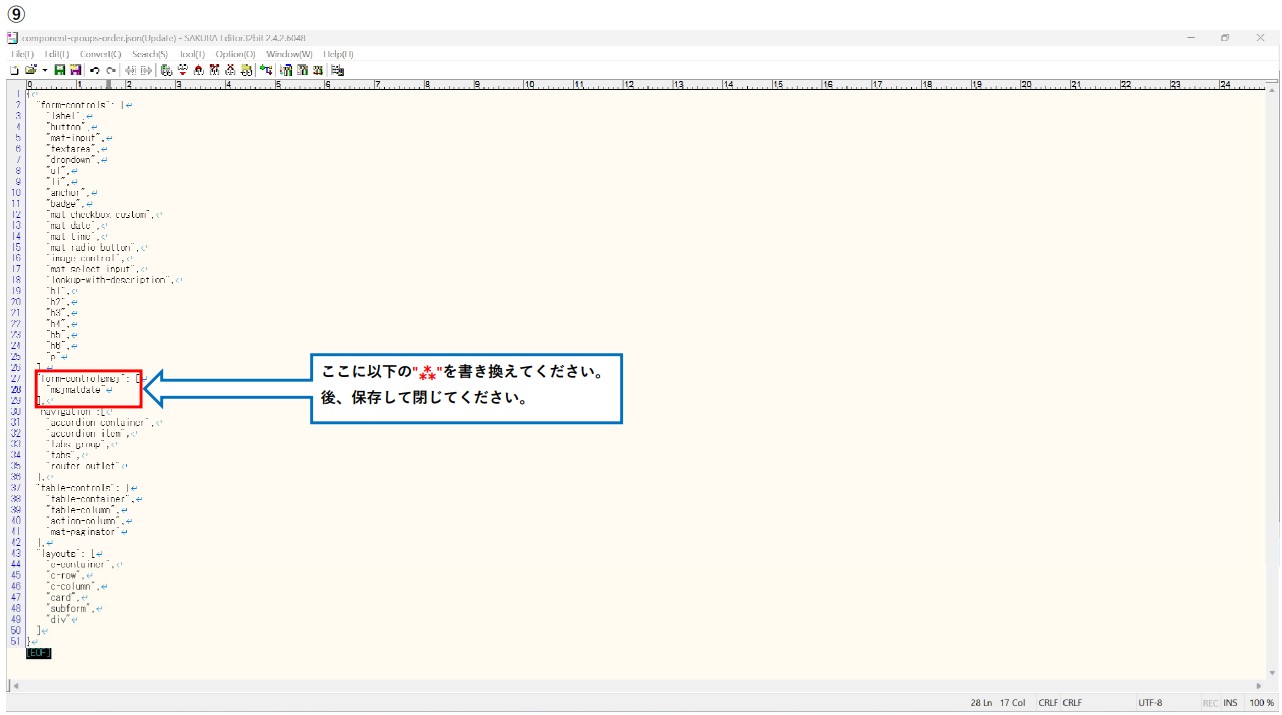Click line 28 text "msgmatdate" in editor
Screen dimensions: 1282x715
tap(75, 390)
